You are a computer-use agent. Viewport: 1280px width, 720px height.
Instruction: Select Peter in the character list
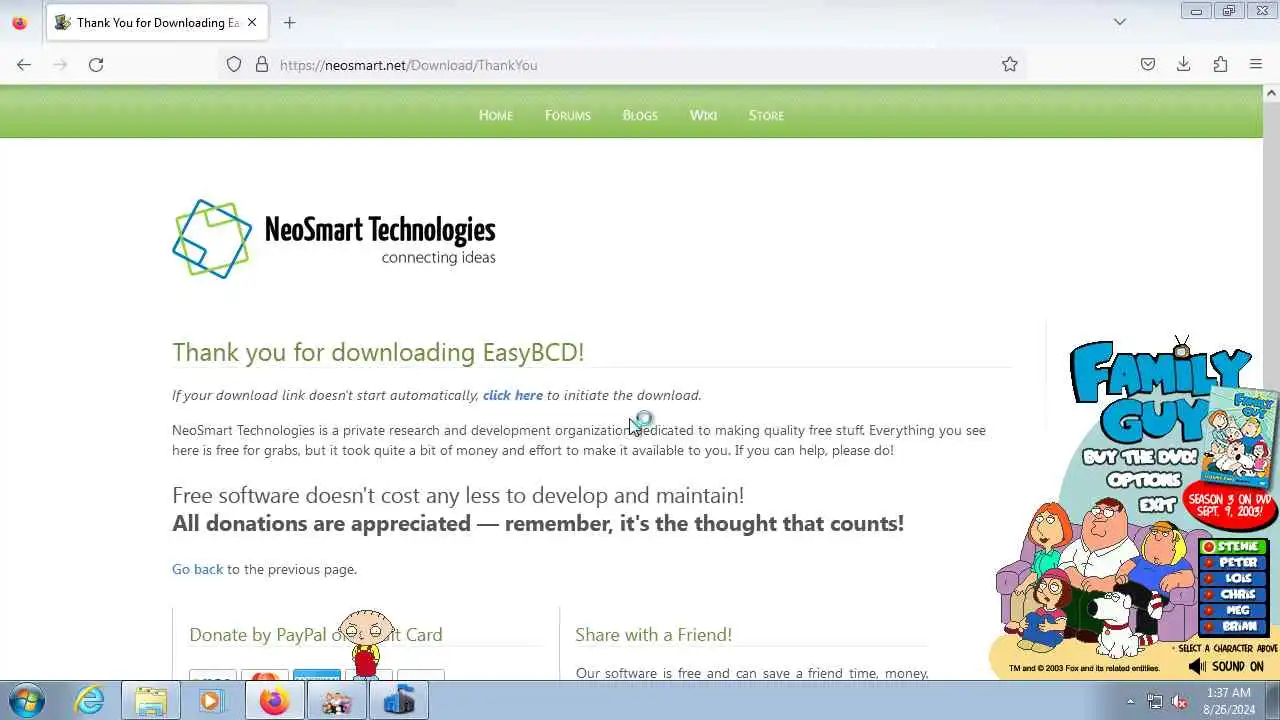pyautogui.click(x=1234, y=563)
